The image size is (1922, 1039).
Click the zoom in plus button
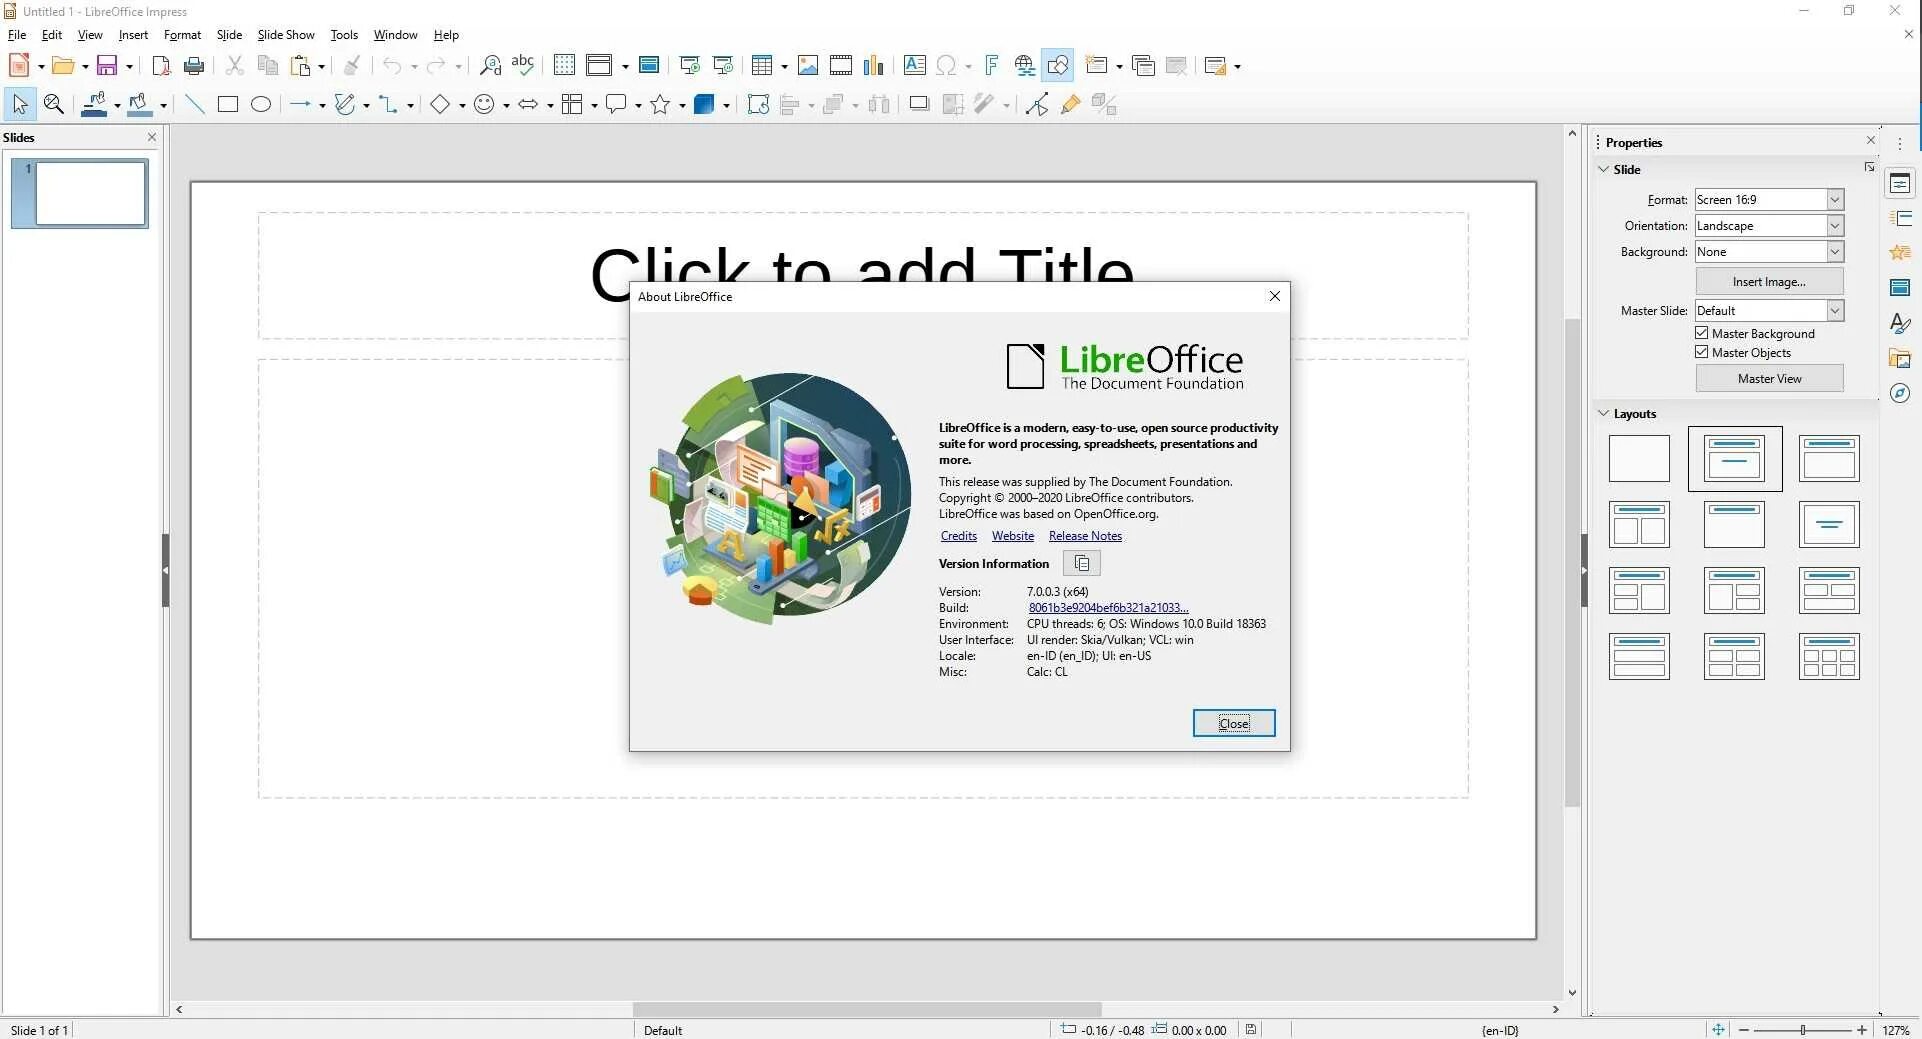[x=1861, y=1029]
